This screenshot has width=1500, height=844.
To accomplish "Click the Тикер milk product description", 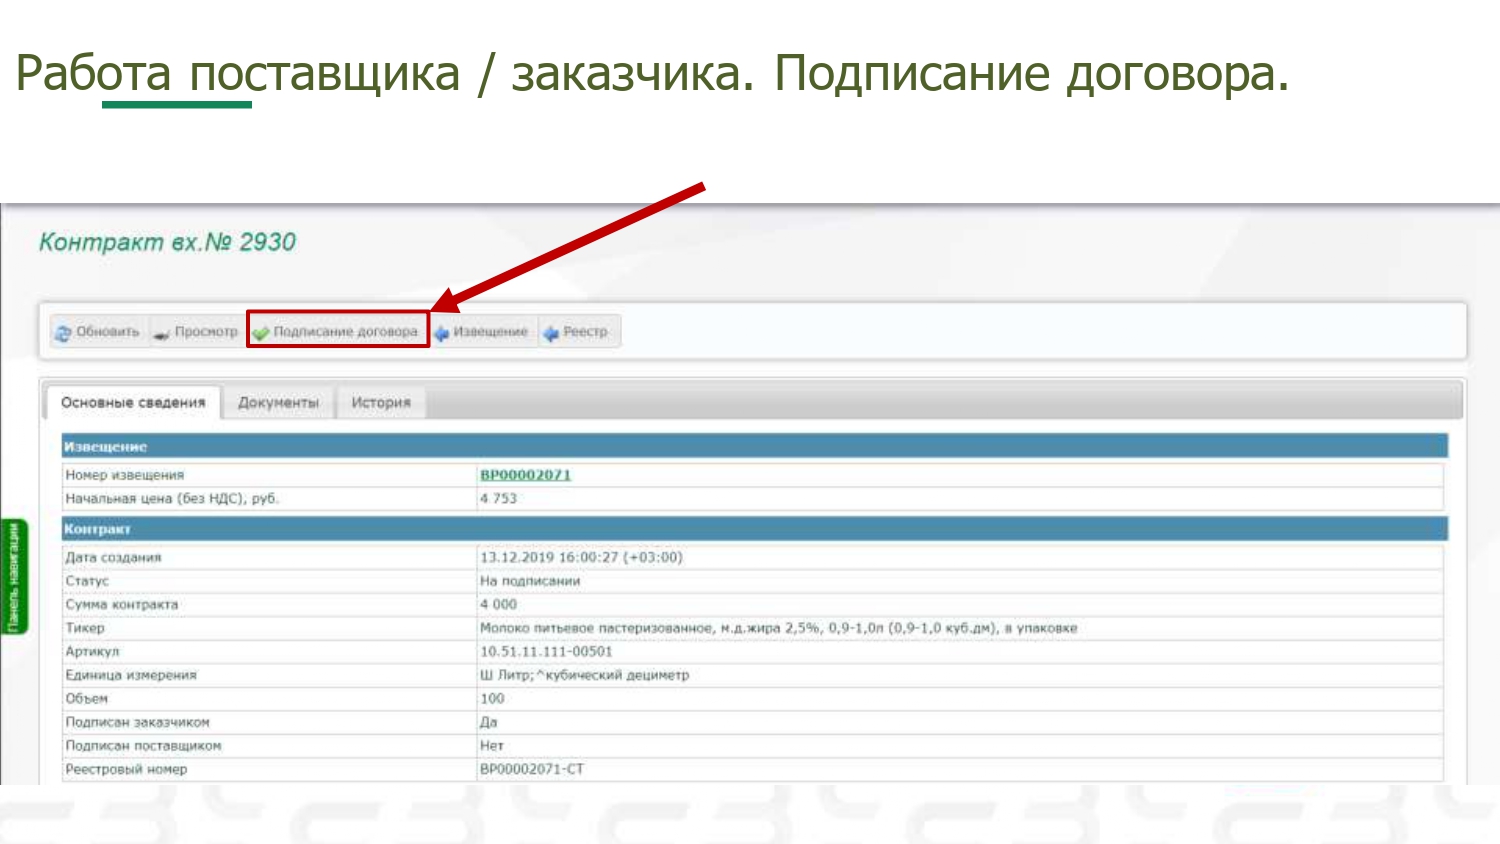I will coord(778,628).
